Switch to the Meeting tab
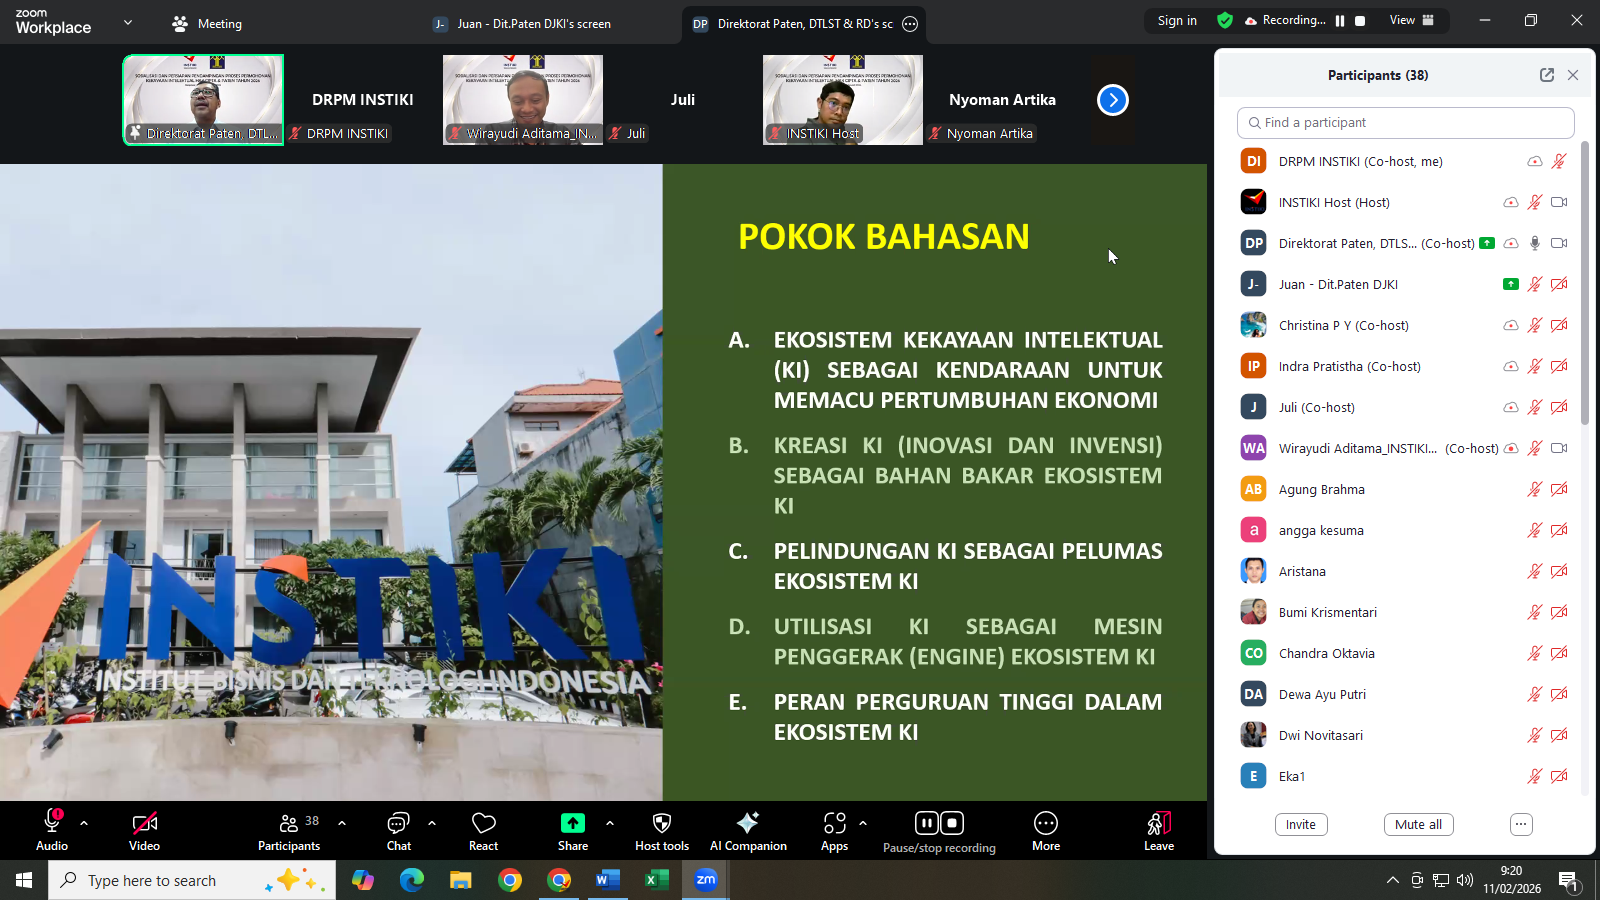The height and width of the screenshot is (900, 1600). (x=208, y=24)
